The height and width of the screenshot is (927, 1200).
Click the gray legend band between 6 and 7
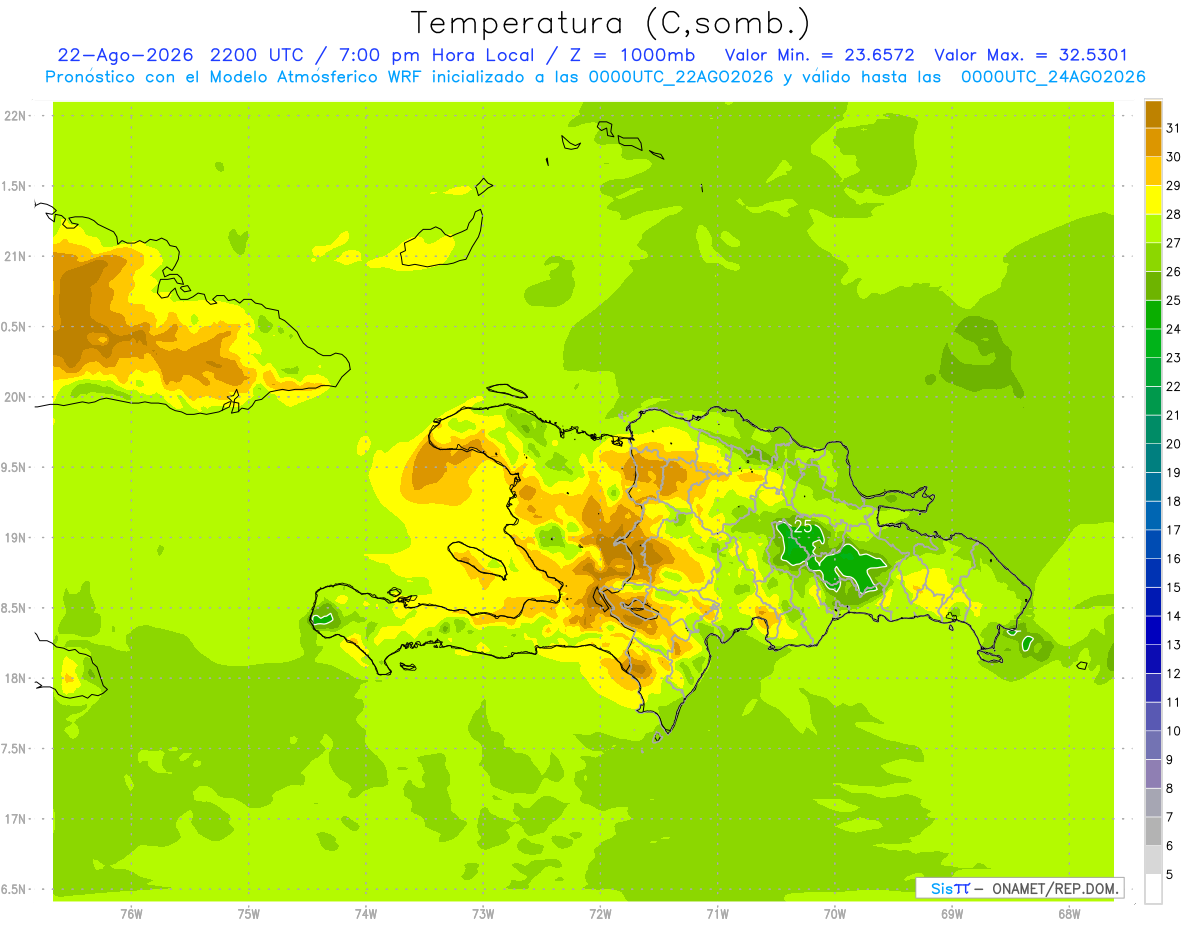click(x=1153, y=832)
